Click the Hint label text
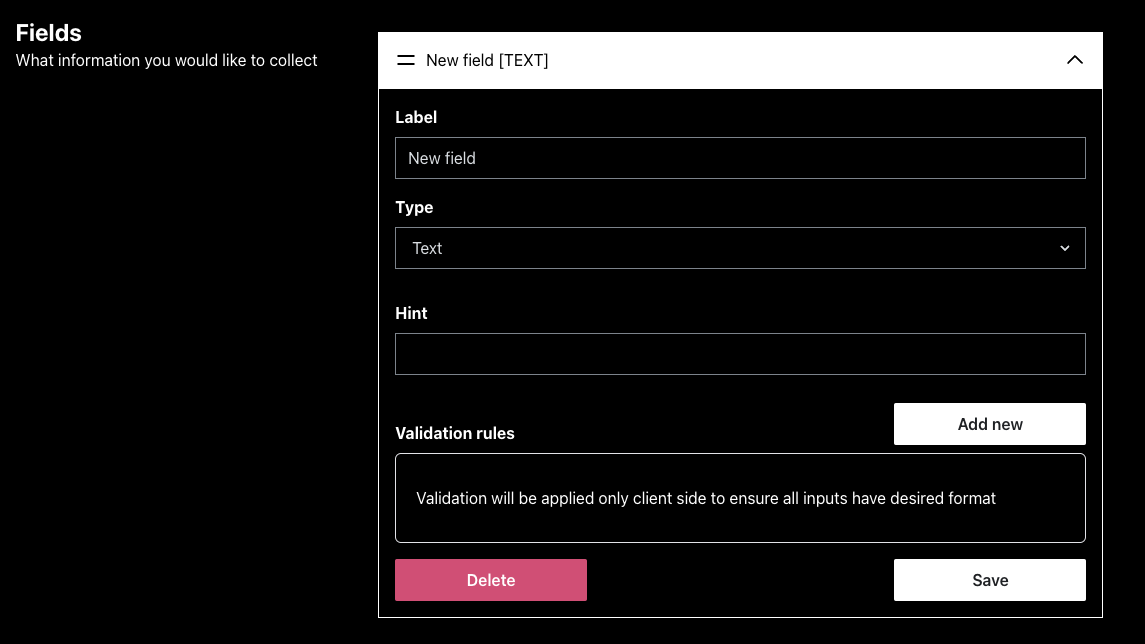1145x644 pixels. pos(411,313)
